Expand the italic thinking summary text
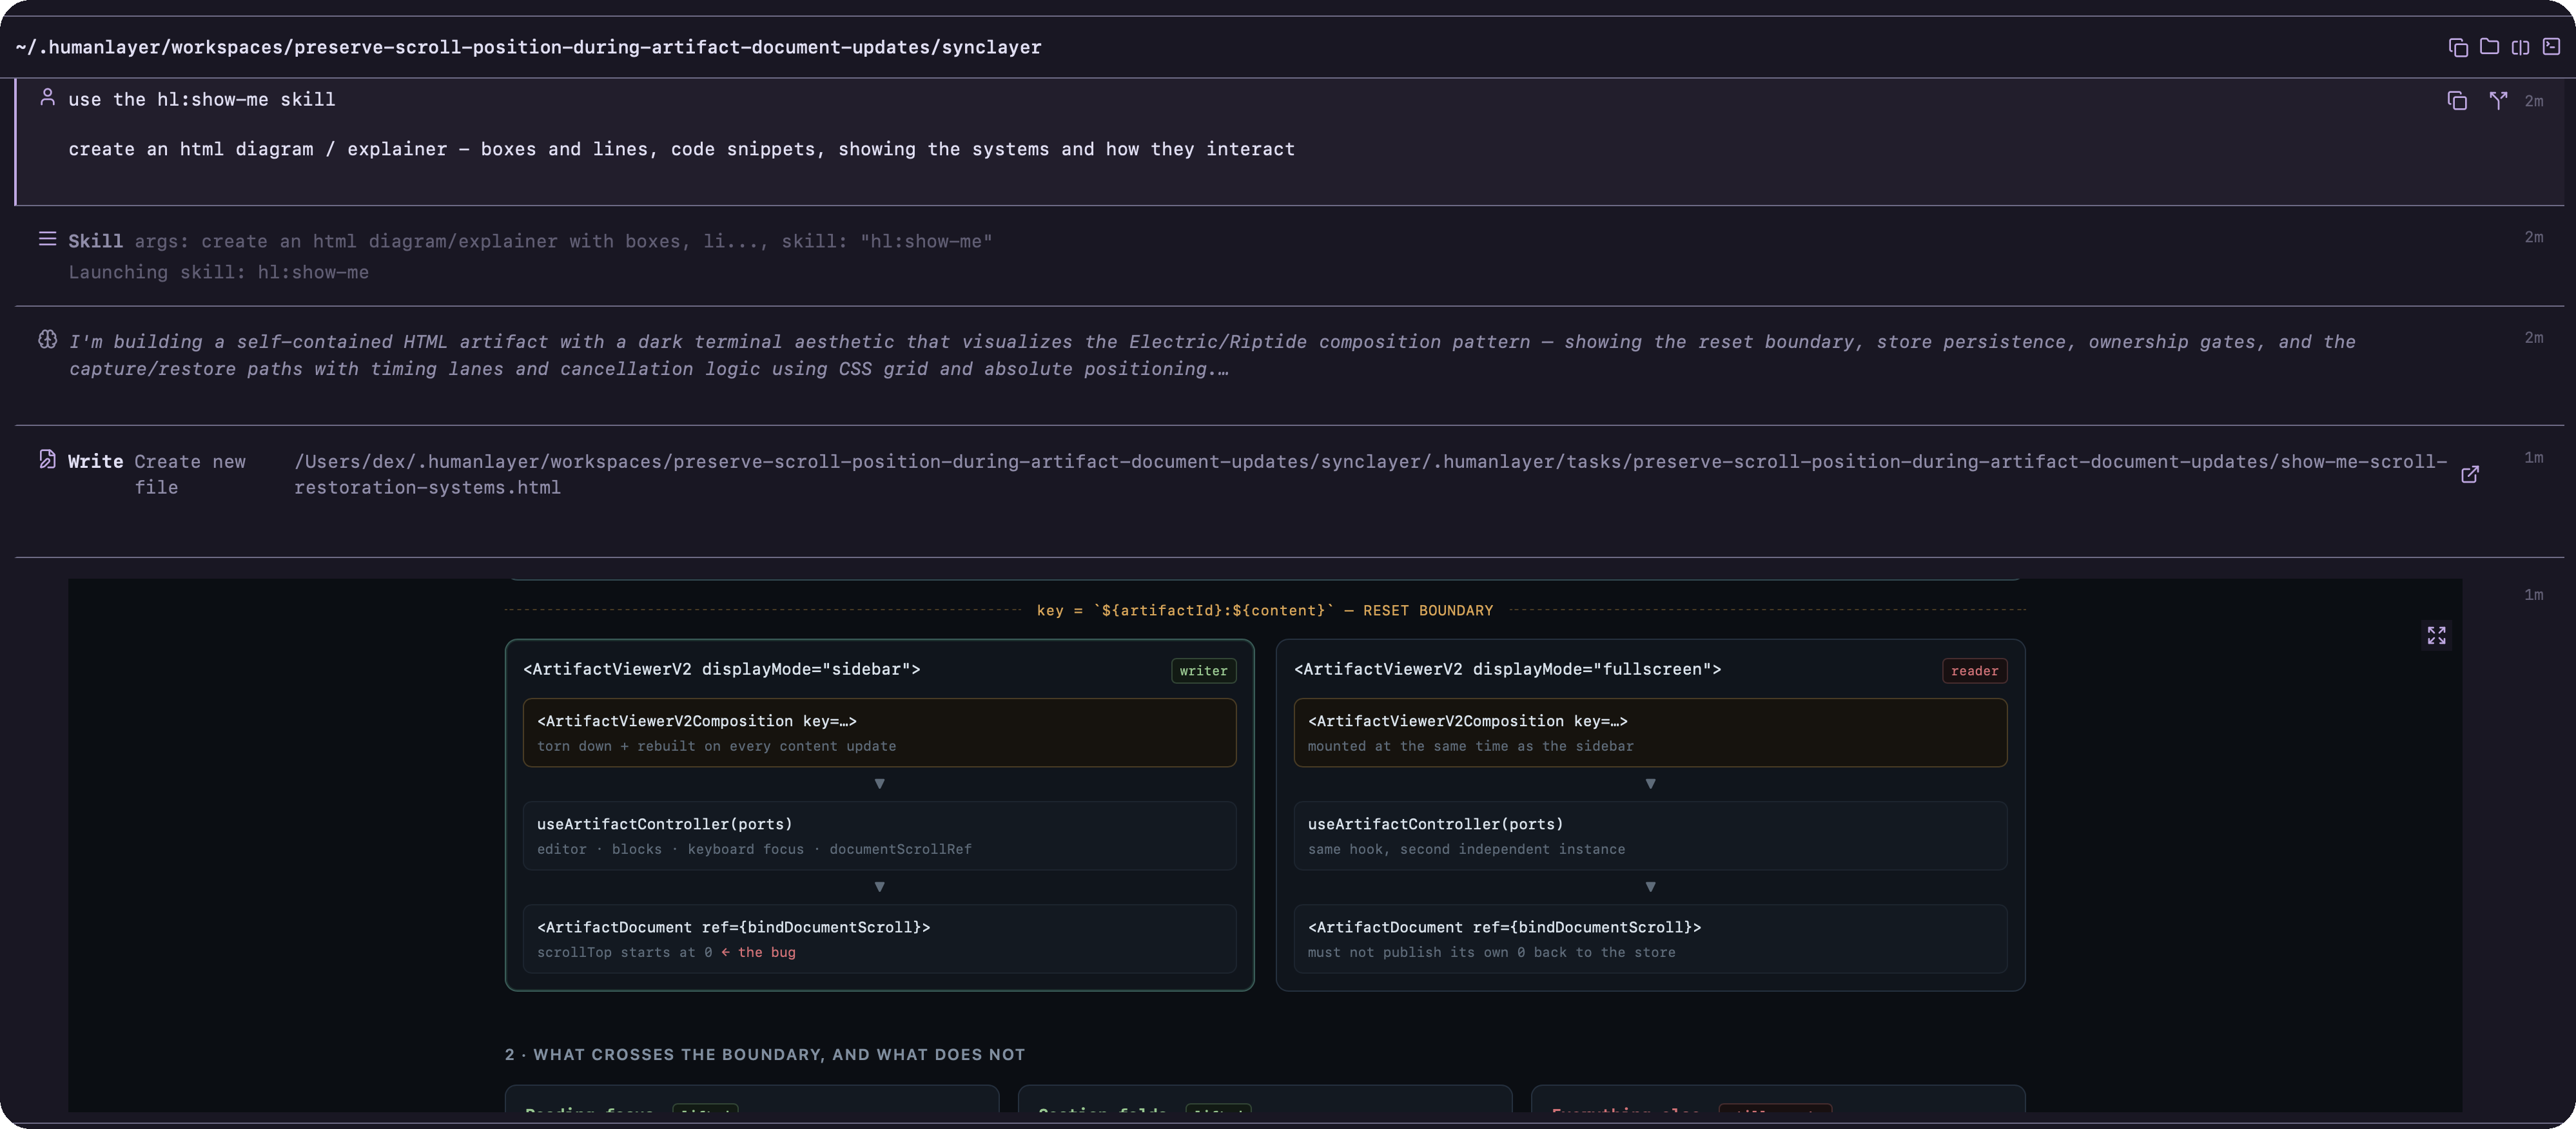The width and height of the screenshot is (2576, 1129). click(x=1212, y=355)
